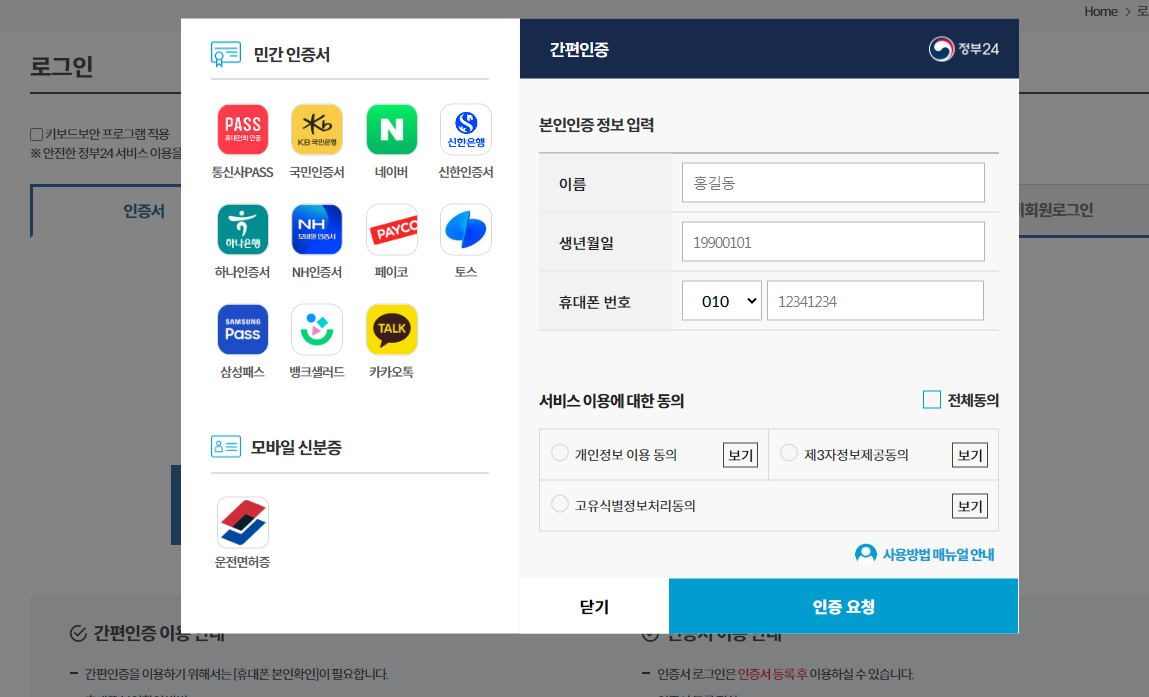Switch to the 인증서 login tab
The width and height of the screenshot is (1149, 697).
tap(106, 211)
